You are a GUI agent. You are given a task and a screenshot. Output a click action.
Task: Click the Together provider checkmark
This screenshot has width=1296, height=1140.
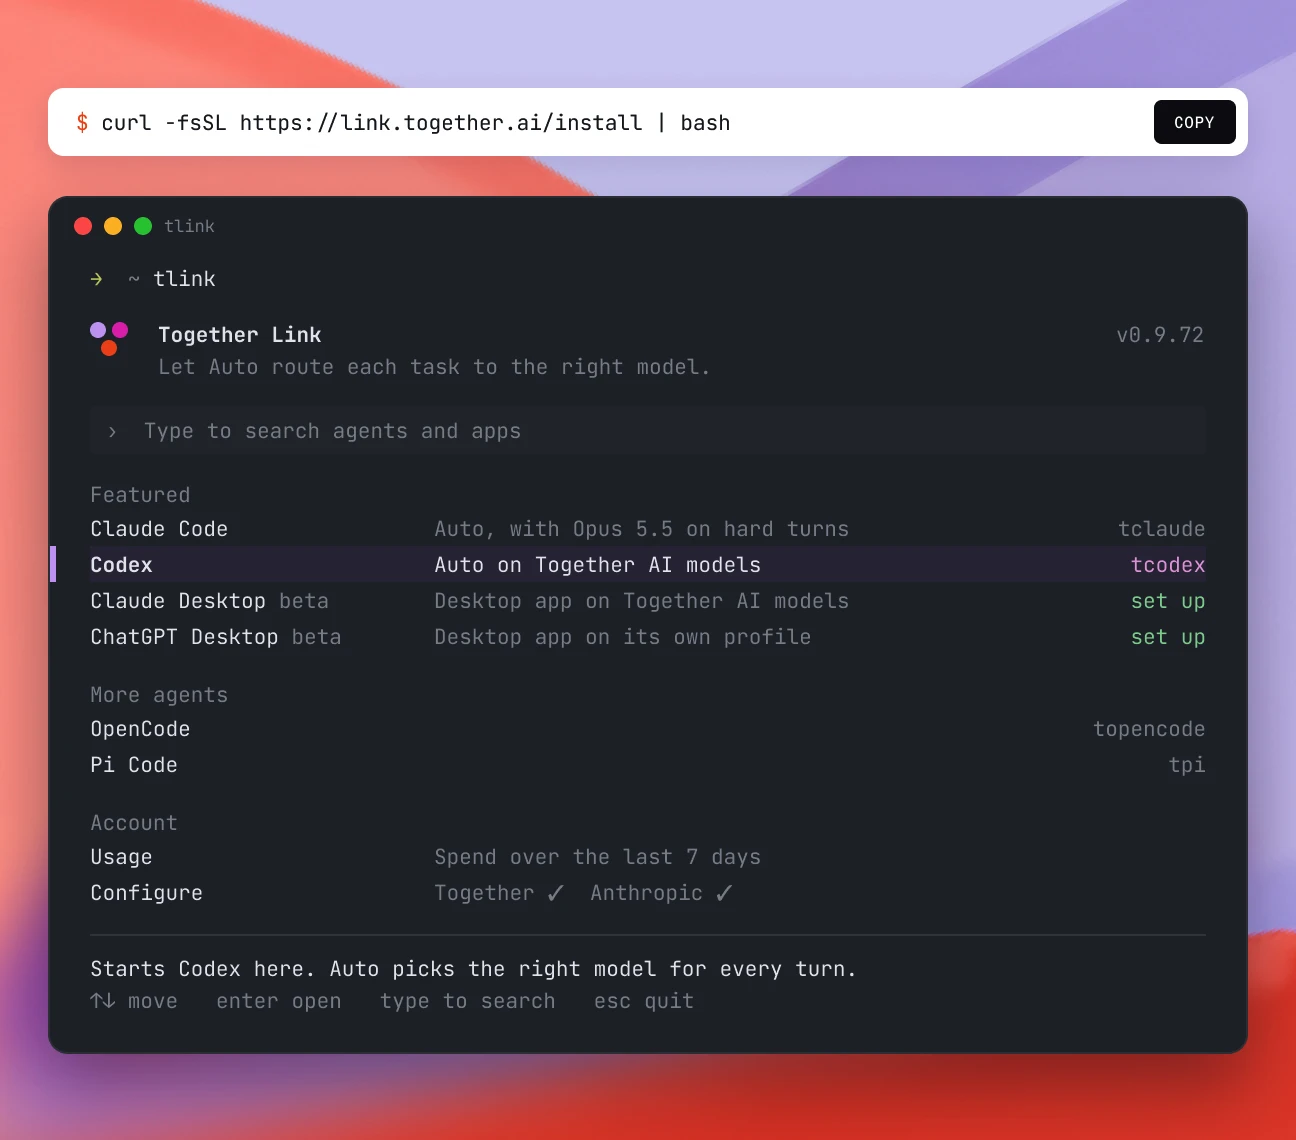point(555,893)
